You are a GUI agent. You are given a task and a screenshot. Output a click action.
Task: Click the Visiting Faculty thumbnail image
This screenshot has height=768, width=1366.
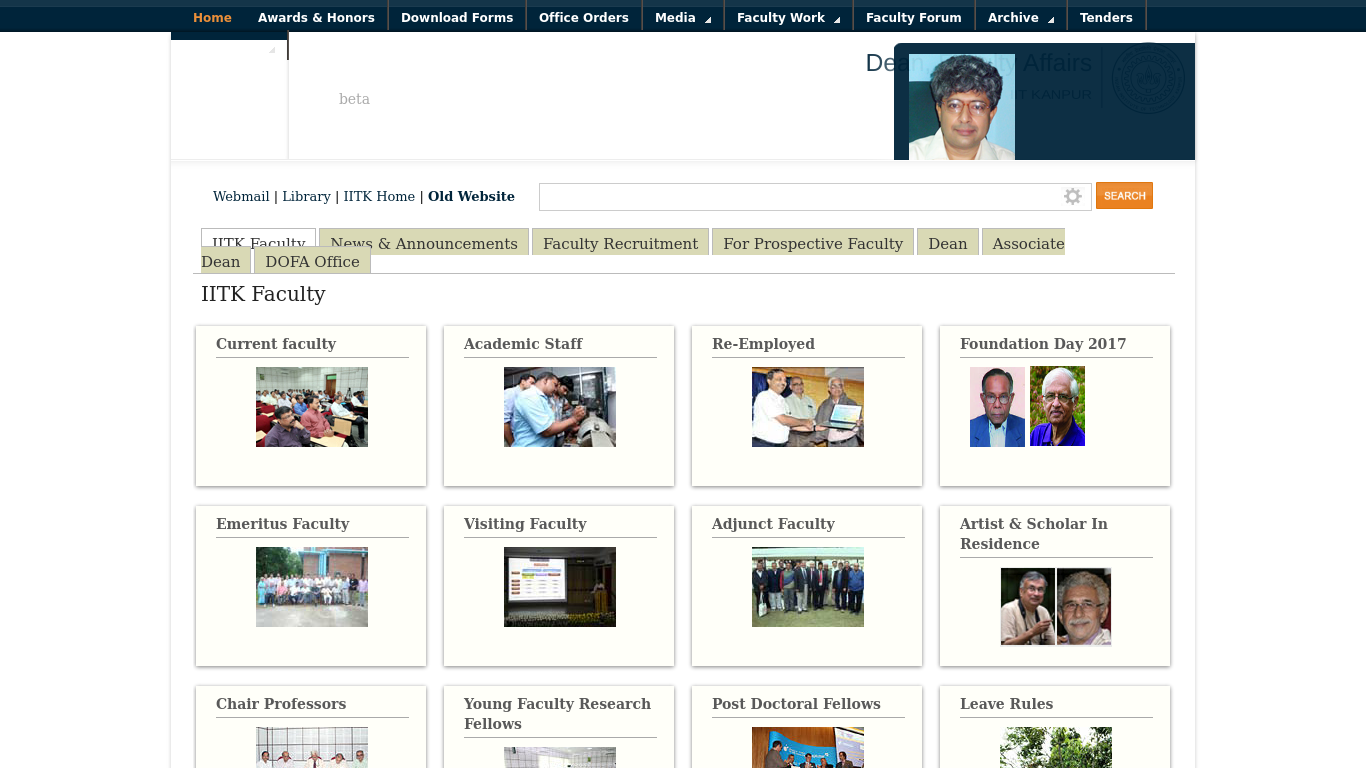click(x=559, y=587)
